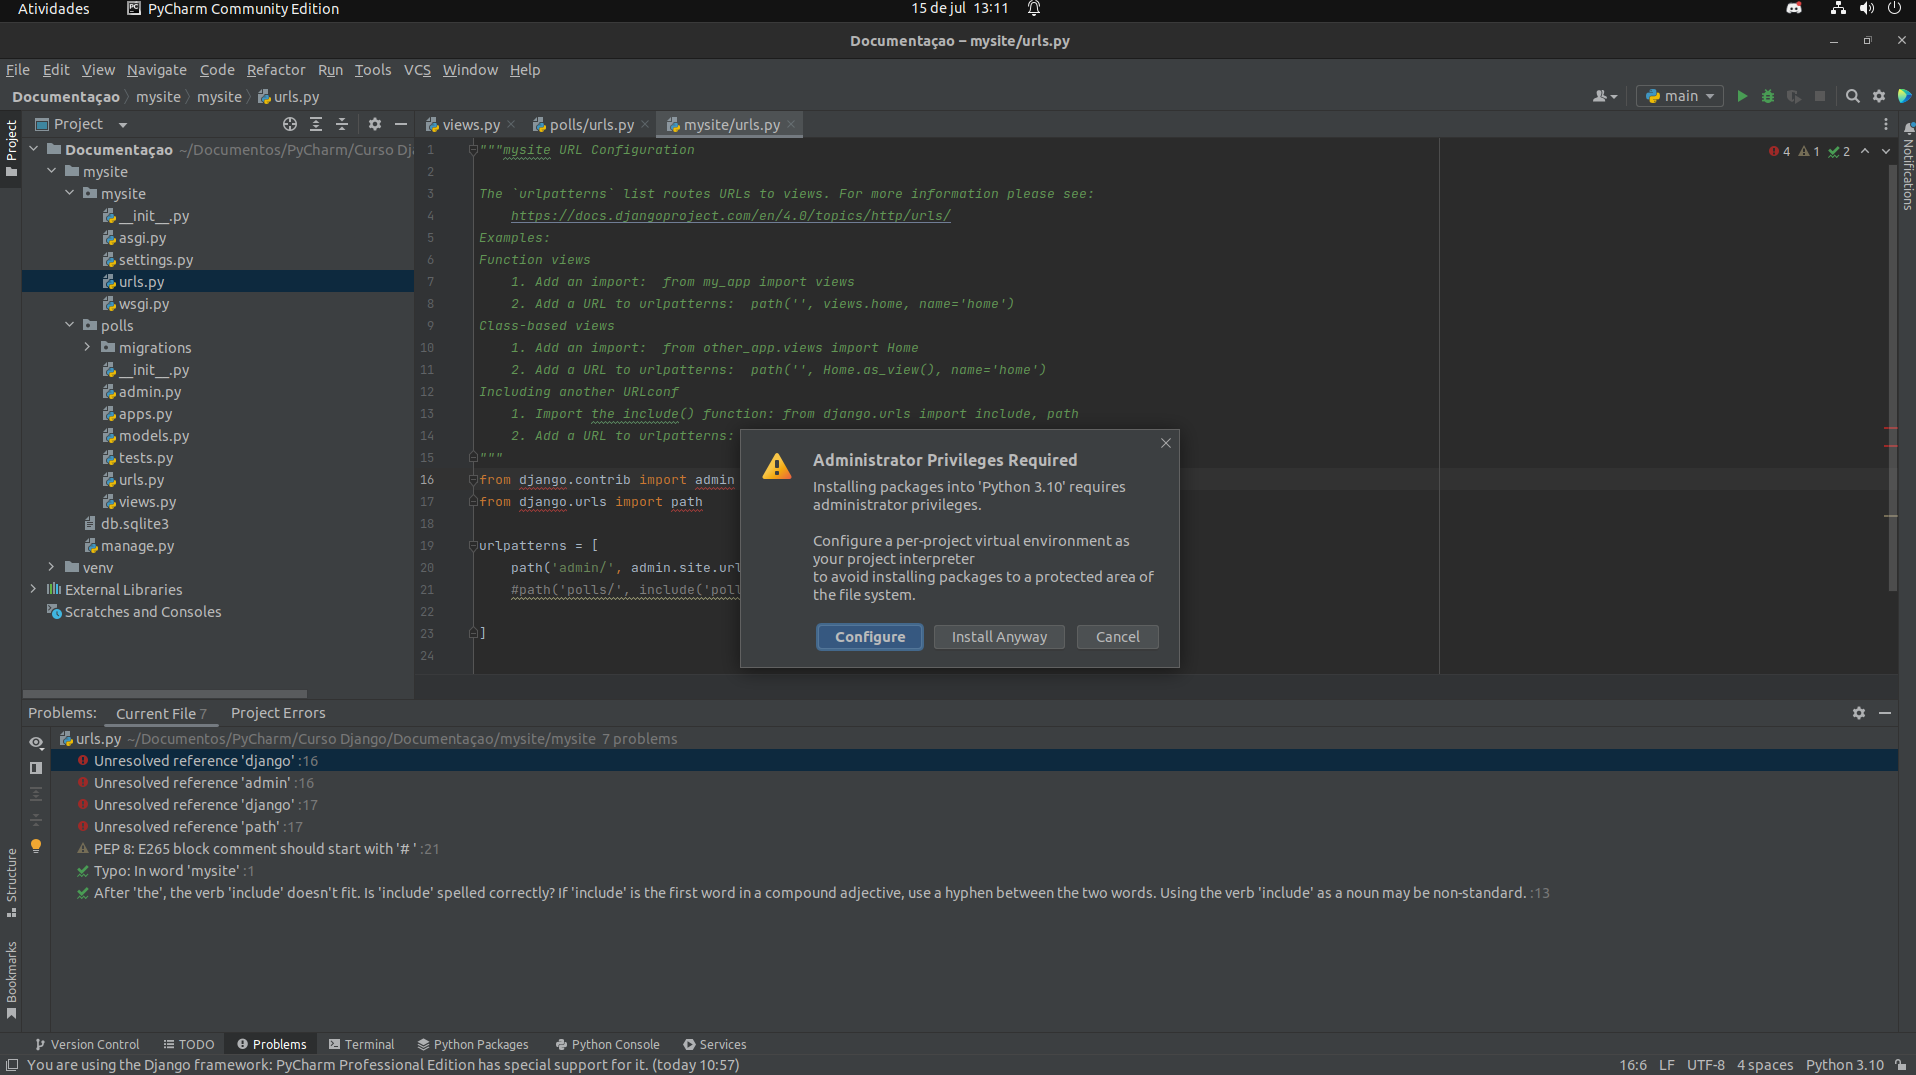
Task: Expand all in Project panel
Action: point(316,124)
